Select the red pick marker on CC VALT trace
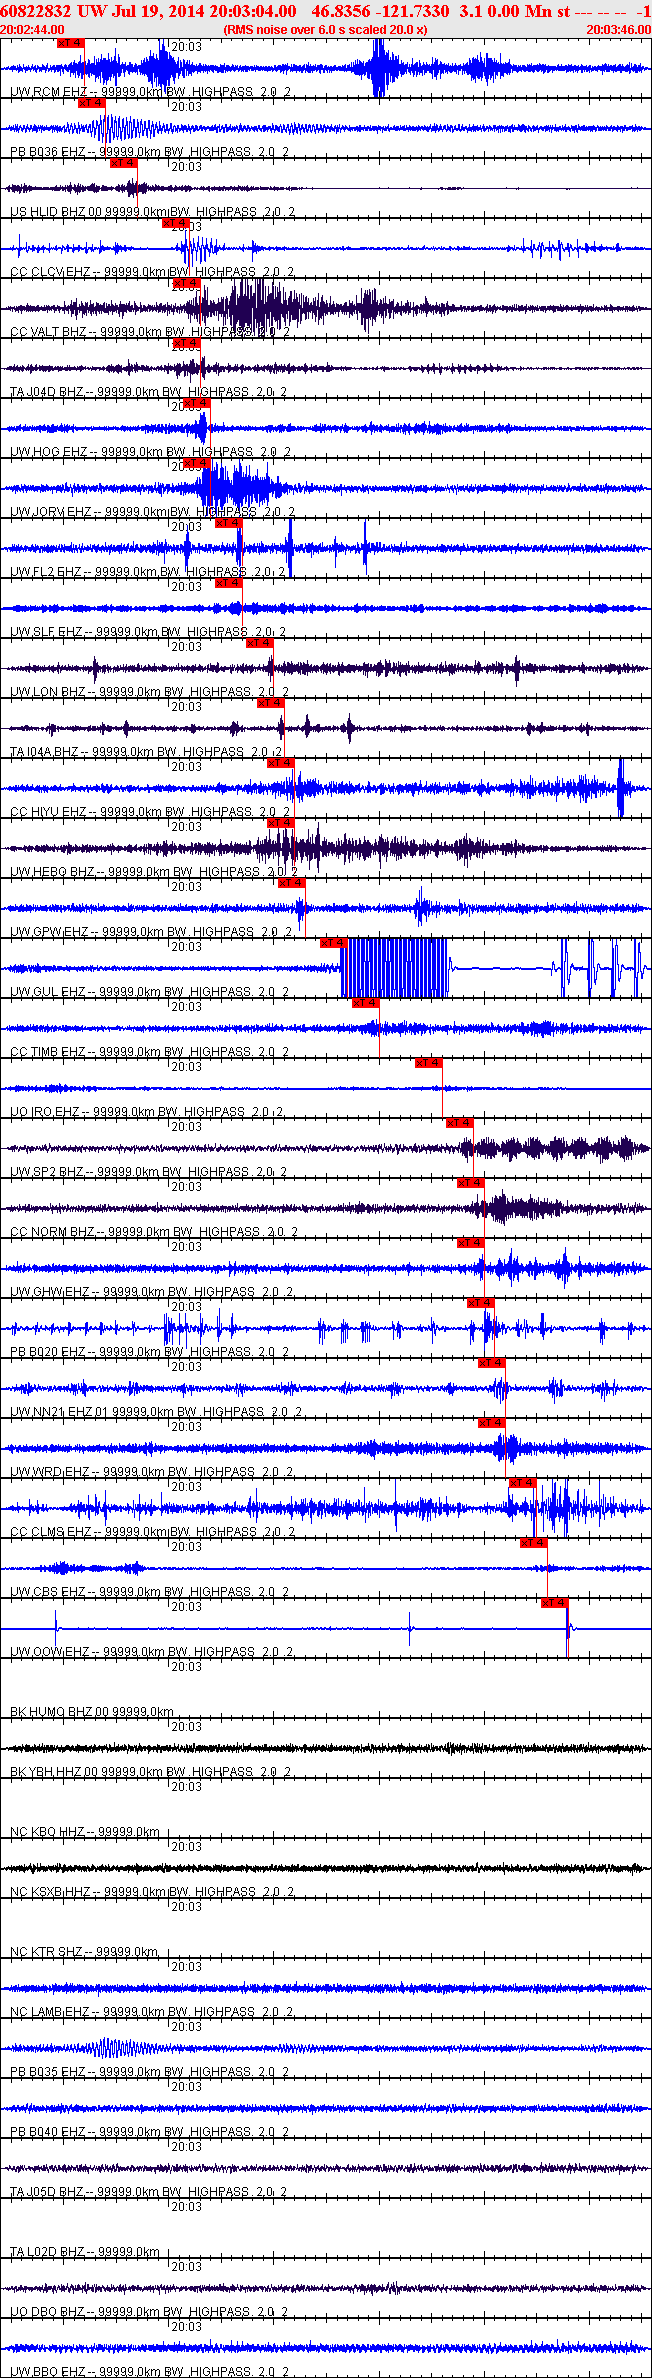 pyautogui.click(x=186, y=283)
